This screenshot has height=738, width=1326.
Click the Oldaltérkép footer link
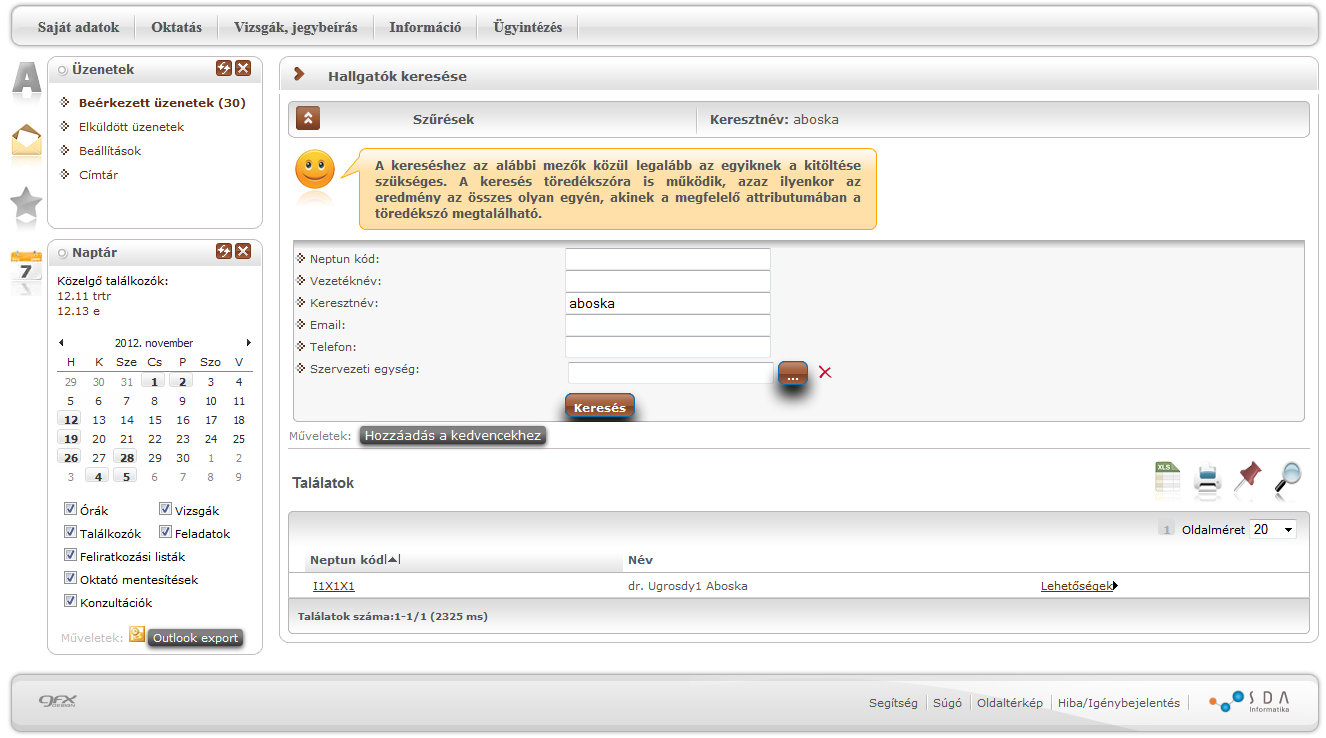click(1010, 703)
